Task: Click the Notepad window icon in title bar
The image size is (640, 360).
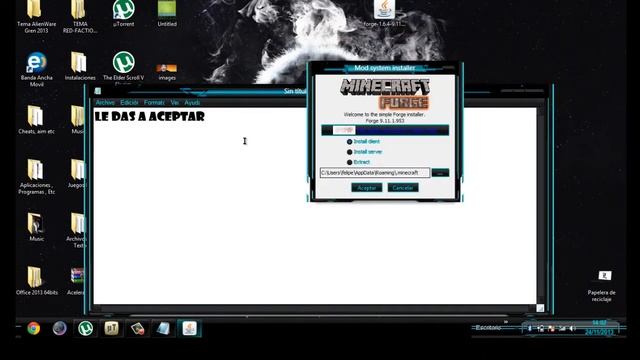Action: coord(98,91)
